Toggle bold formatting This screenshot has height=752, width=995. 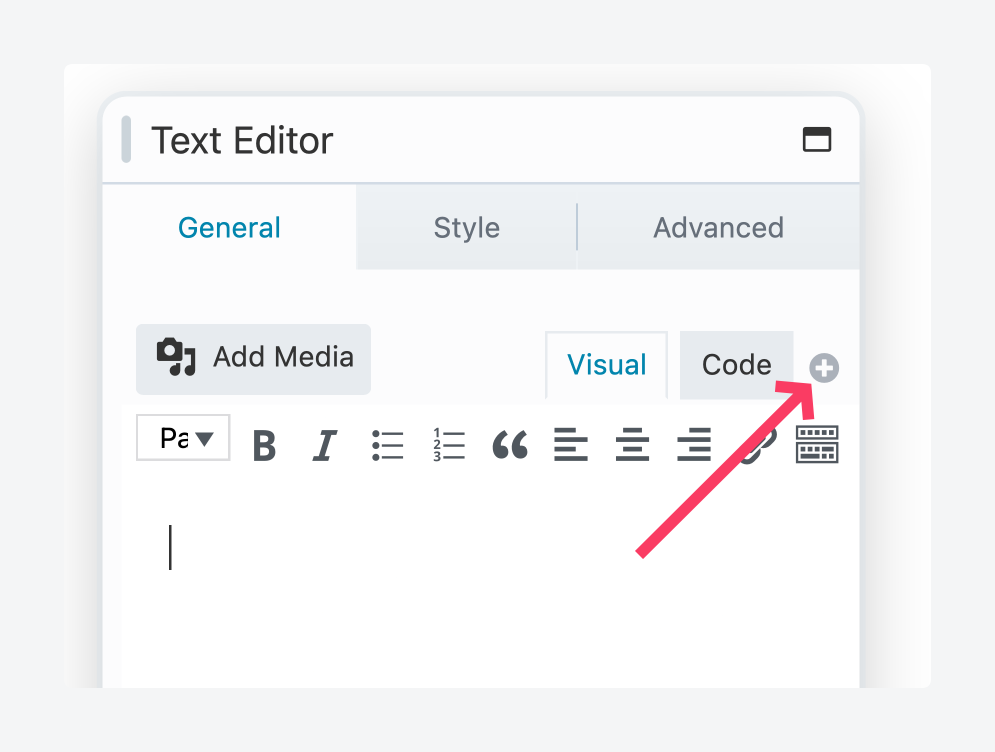[265, 445]
